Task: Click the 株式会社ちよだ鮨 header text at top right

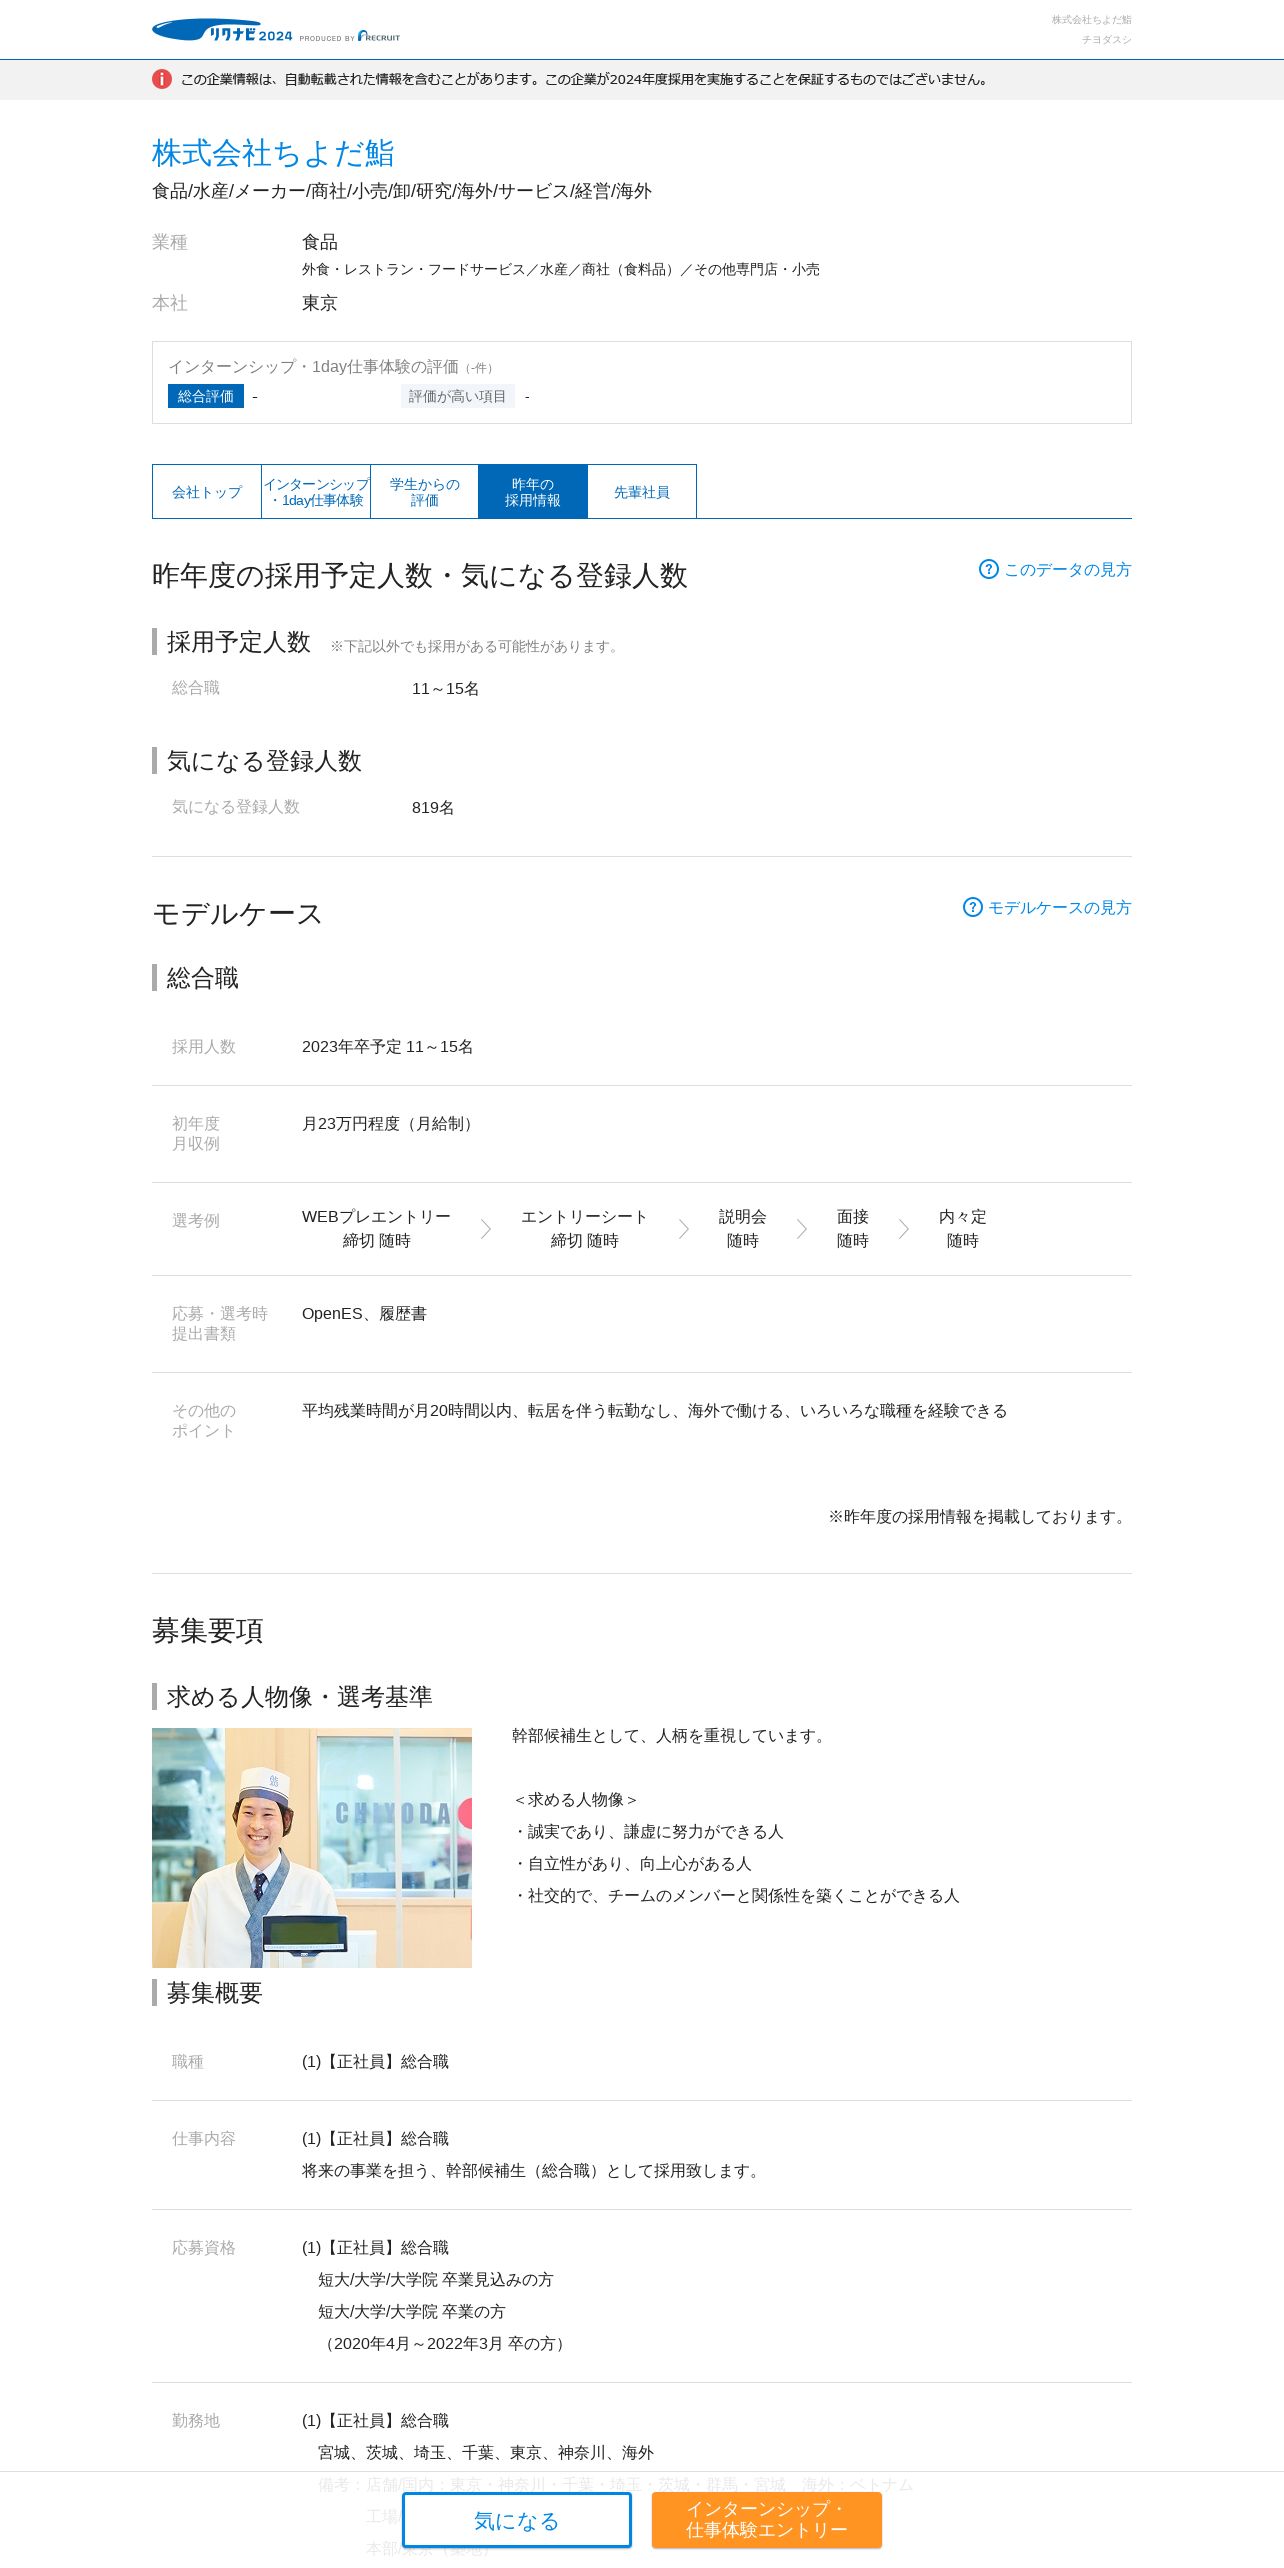Action: click(1091, 20)
